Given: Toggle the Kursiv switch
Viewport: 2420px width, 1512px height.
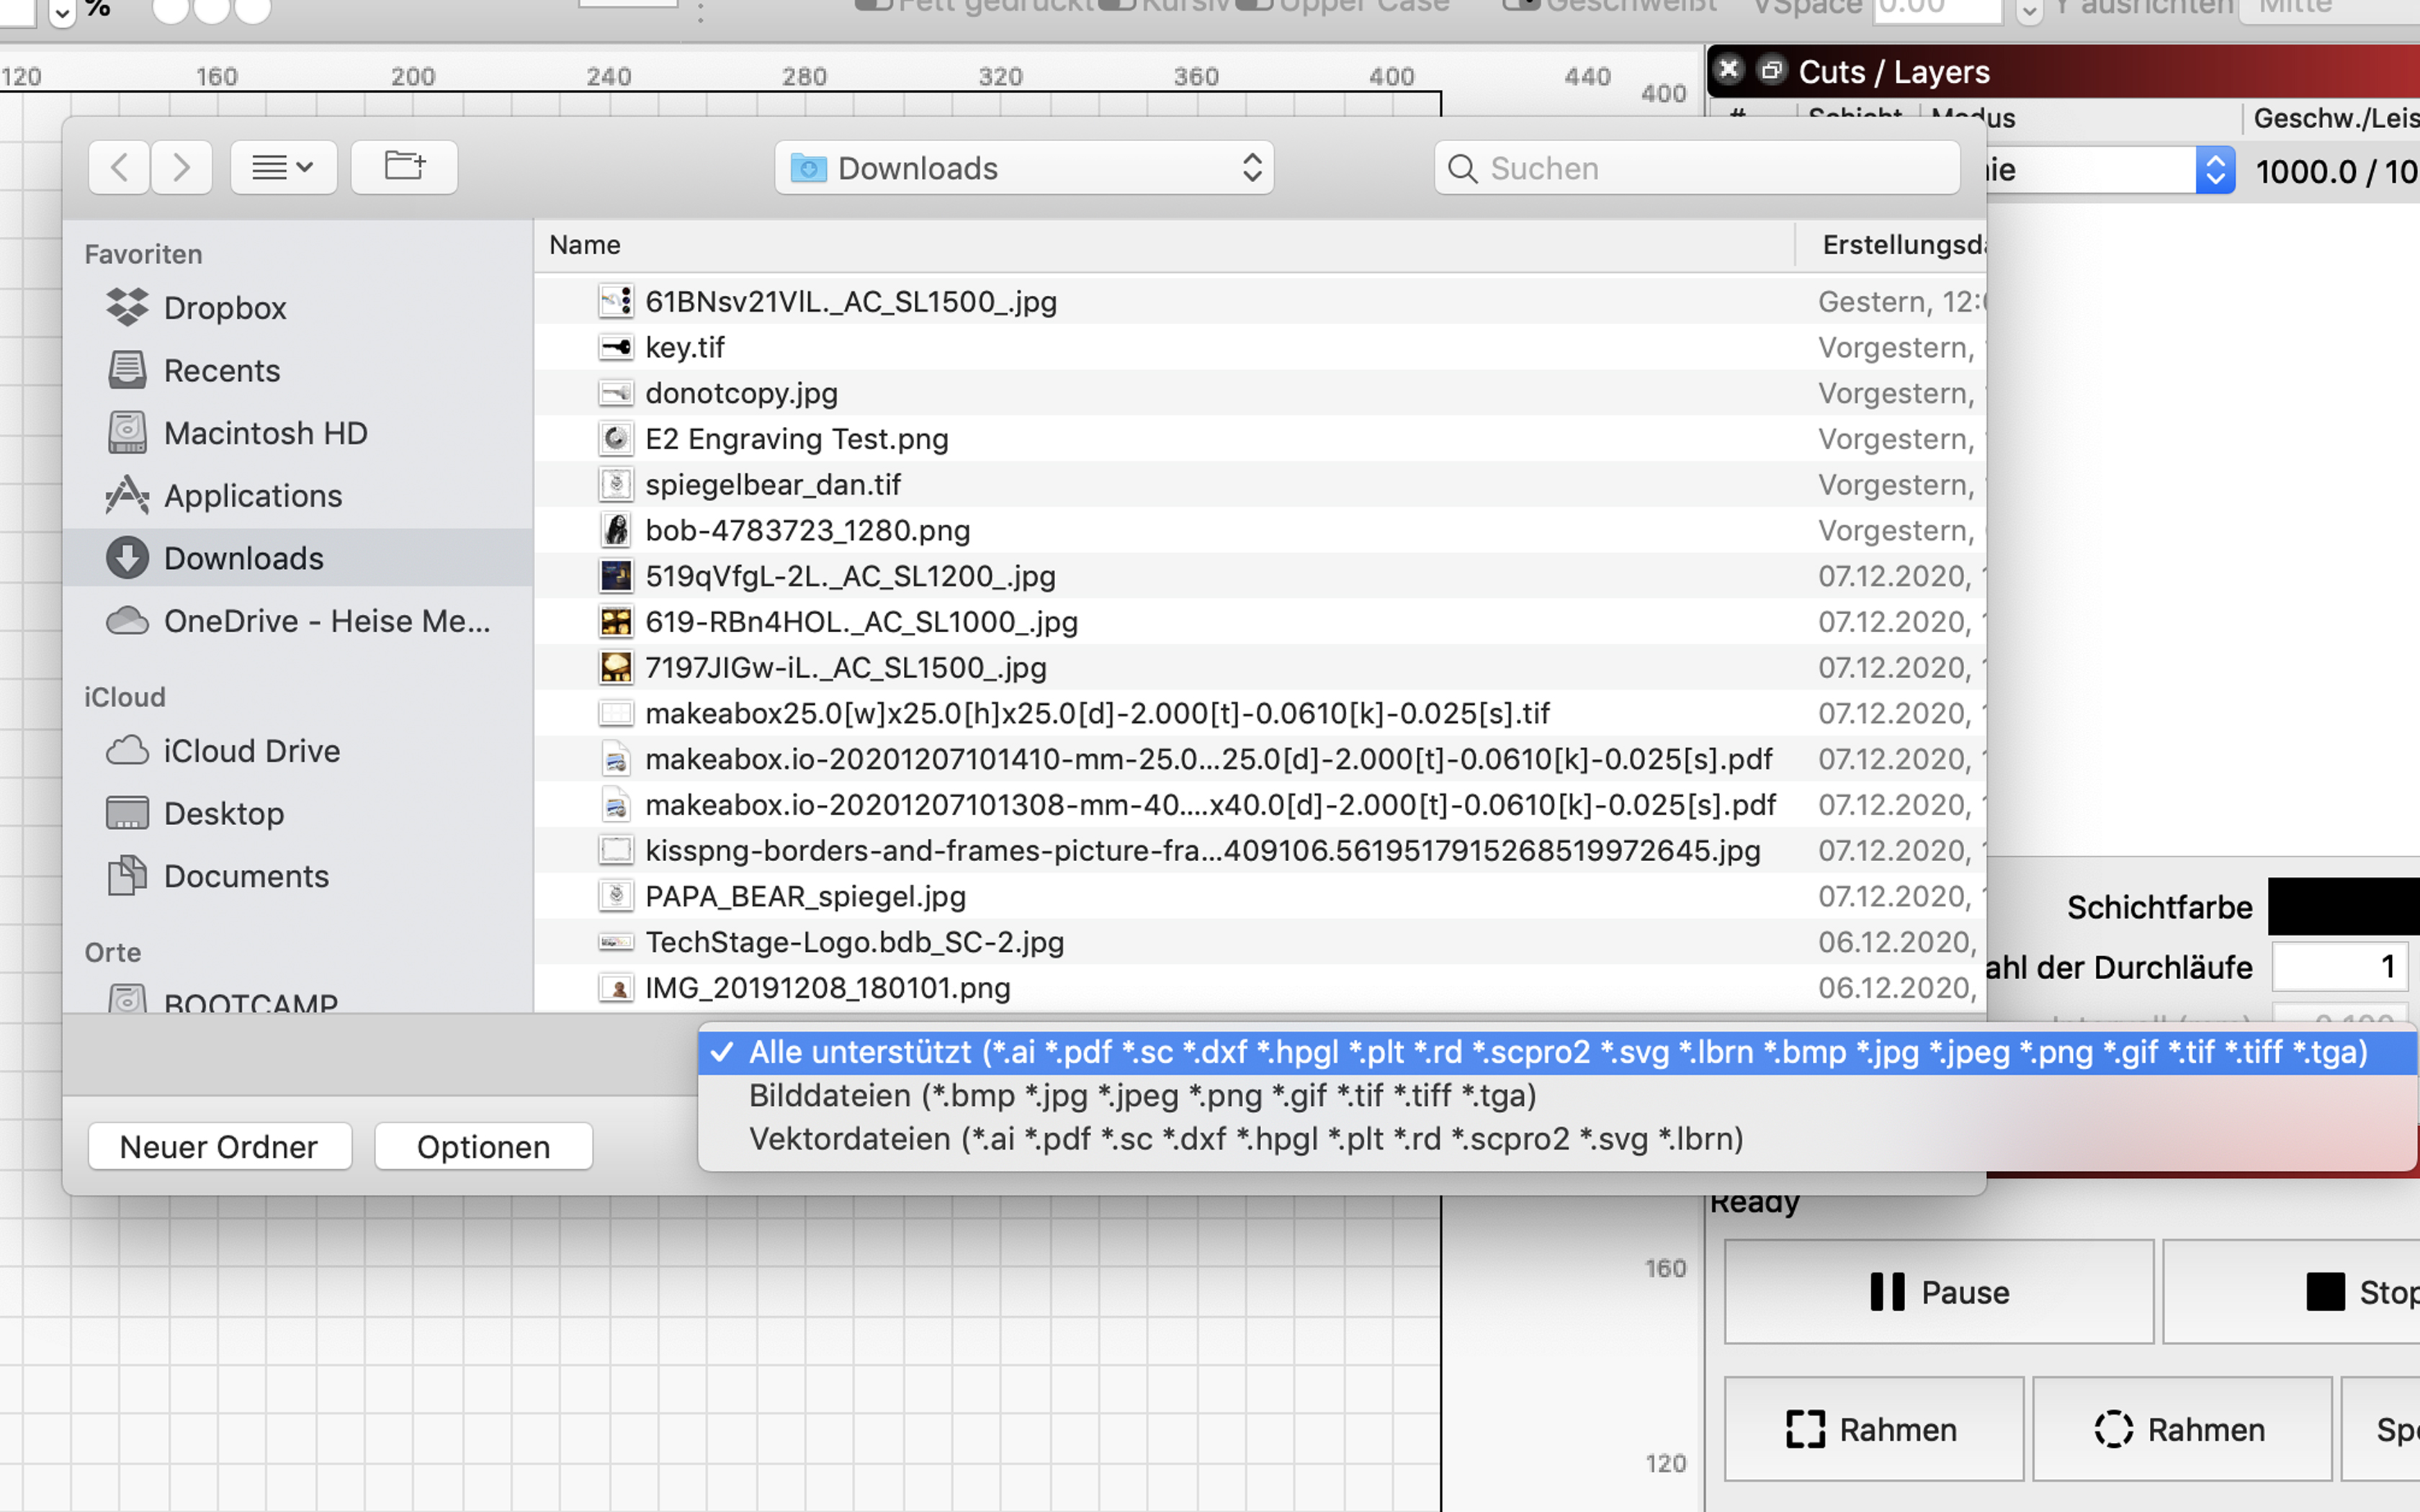Looking at the screenshot, I should 1118,5.
